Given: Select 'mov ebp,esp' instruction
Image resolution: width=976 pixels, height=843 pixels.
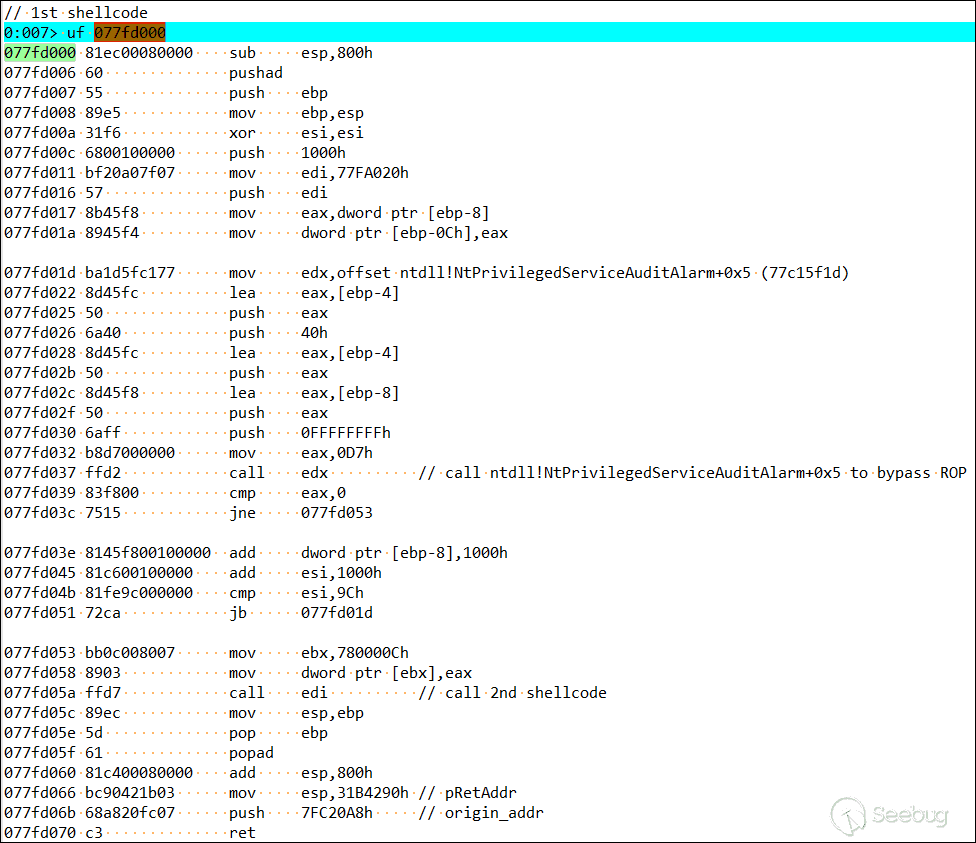Looking at the screenshot, I should pyautogui.click(x=296, y=113).
